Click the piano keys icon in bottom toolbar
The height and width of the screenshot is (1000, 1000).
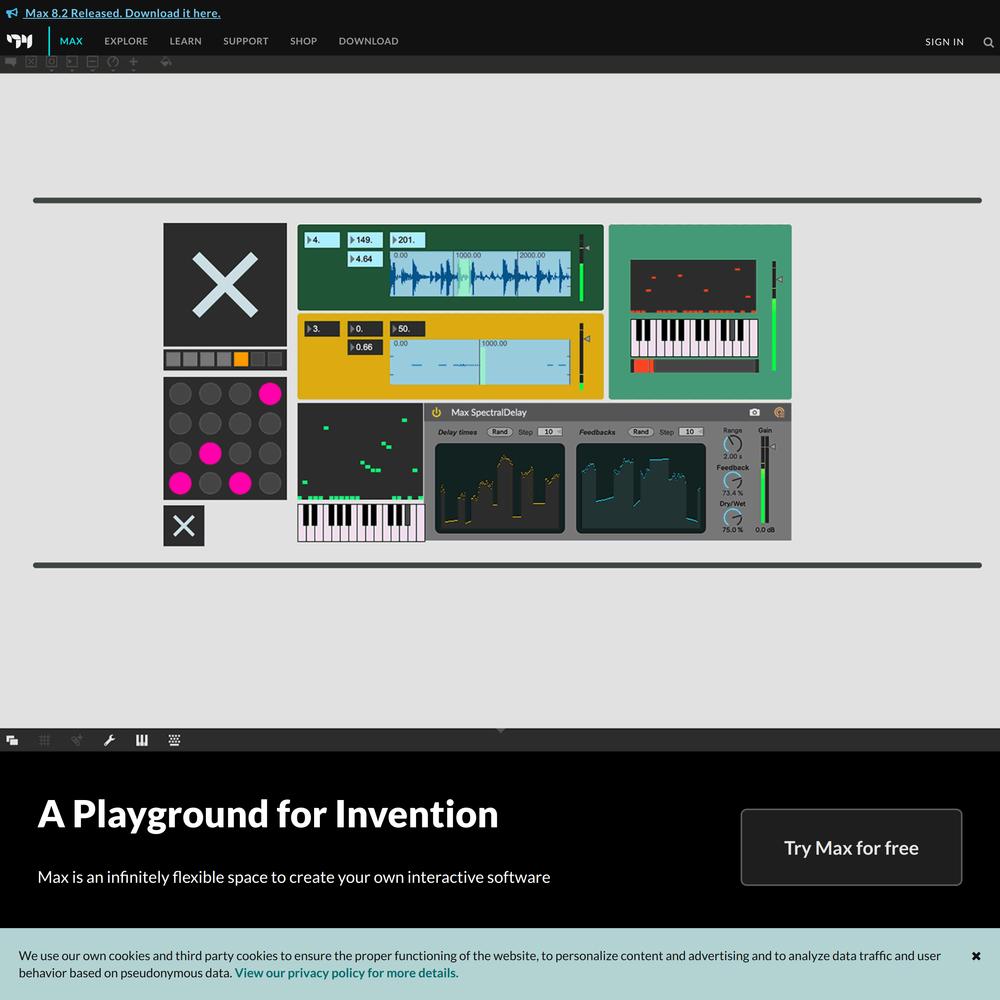point(142,740)
